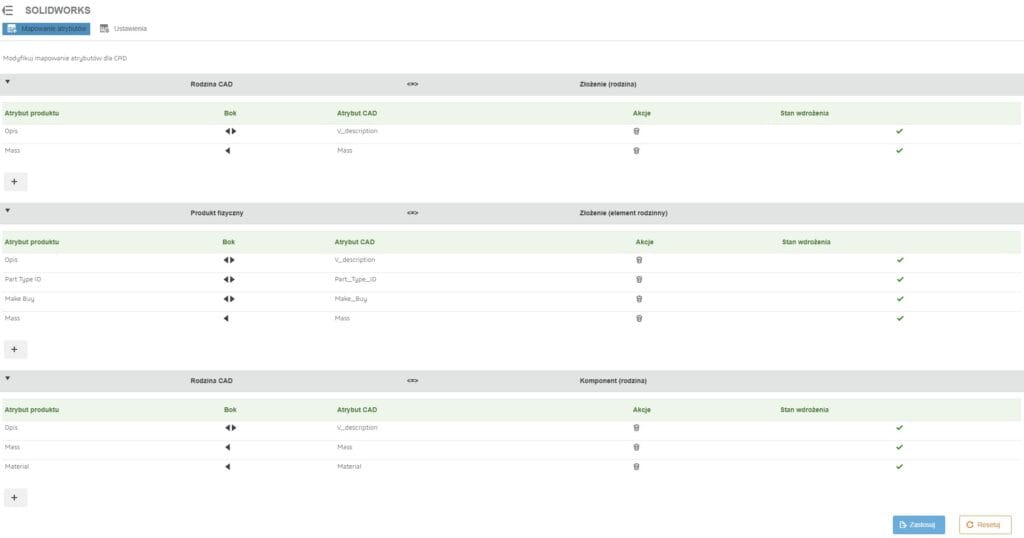Delete Opis mapping in Produkt fizyczny section
The image size is (1024, 538).
click(x=639, y=260)
